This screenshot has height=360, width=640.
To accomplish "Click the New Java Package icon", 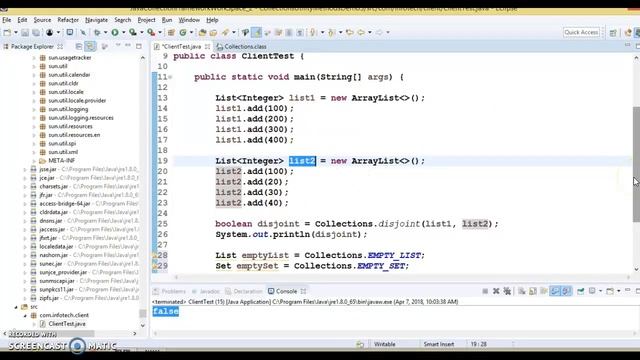I will tap(171, 32).
